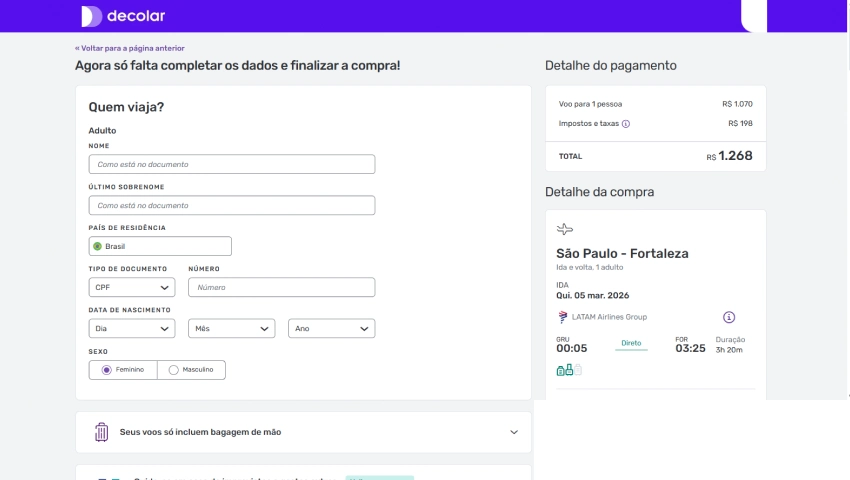850x480 pixels.
Task: Click the baggage allowance icons under flight times
Action: click(569, 370)
